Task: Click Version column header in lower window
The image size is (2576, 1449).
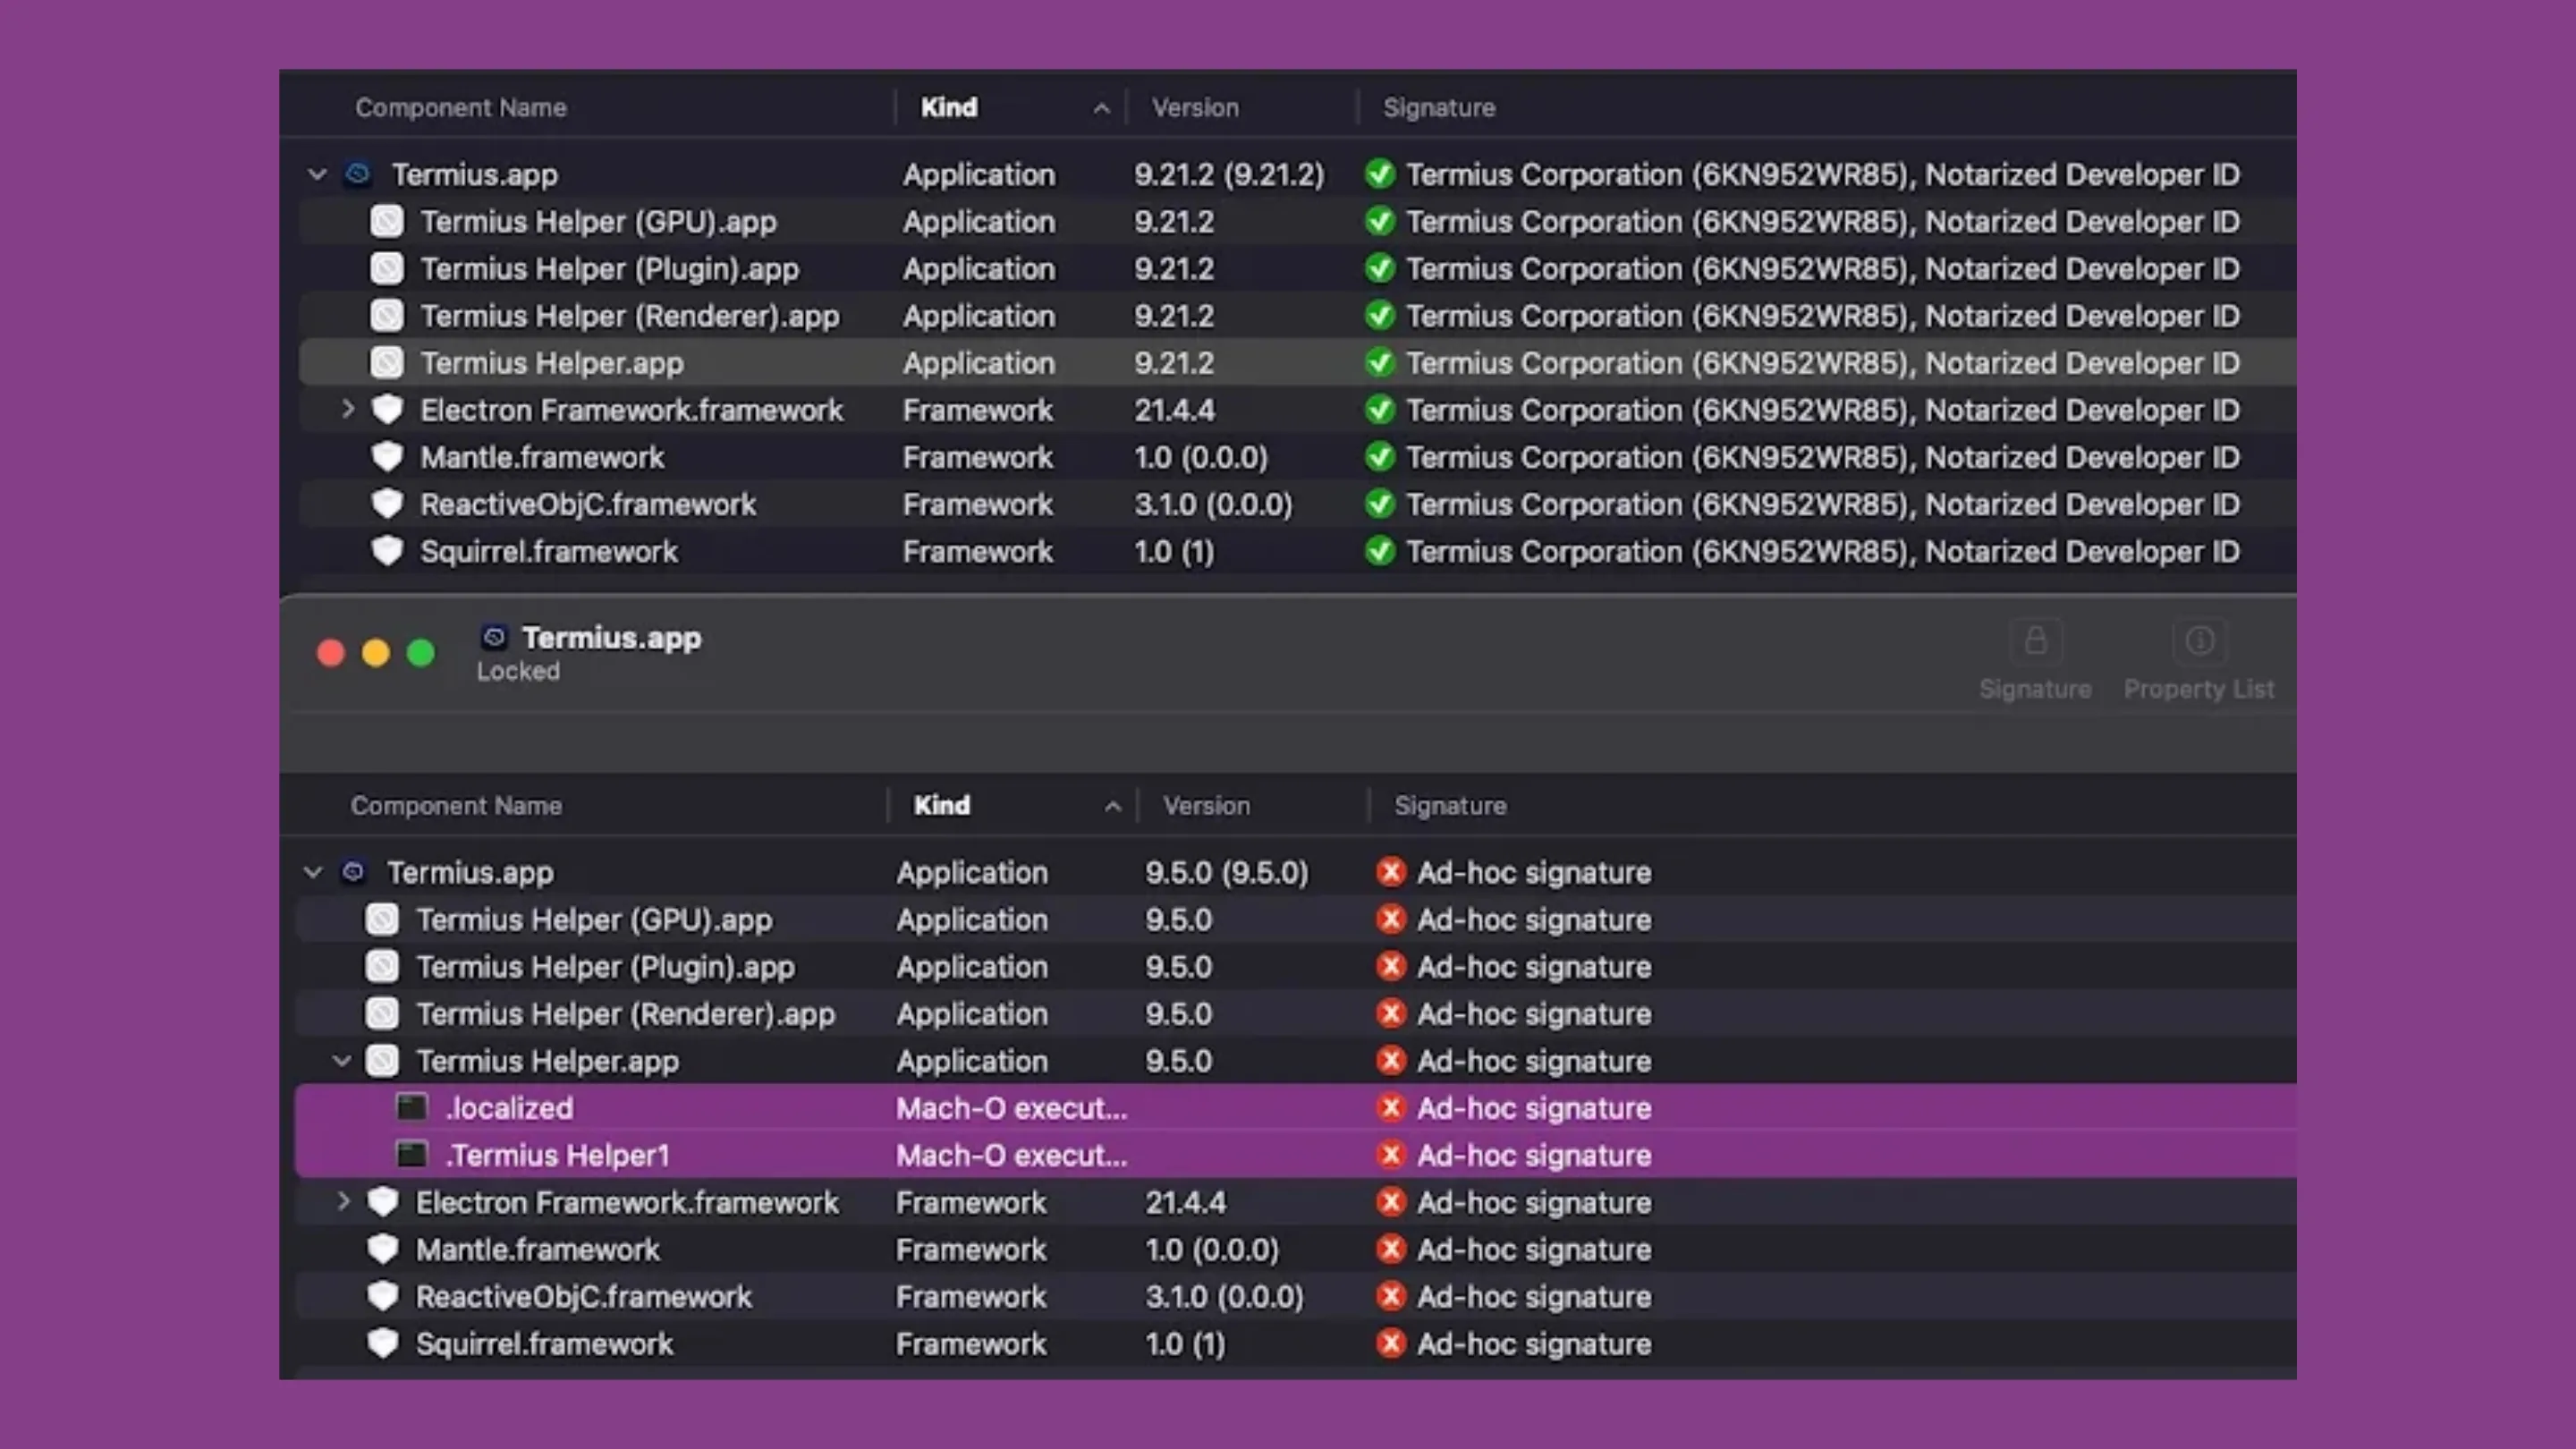Action: click(1206, 805)
